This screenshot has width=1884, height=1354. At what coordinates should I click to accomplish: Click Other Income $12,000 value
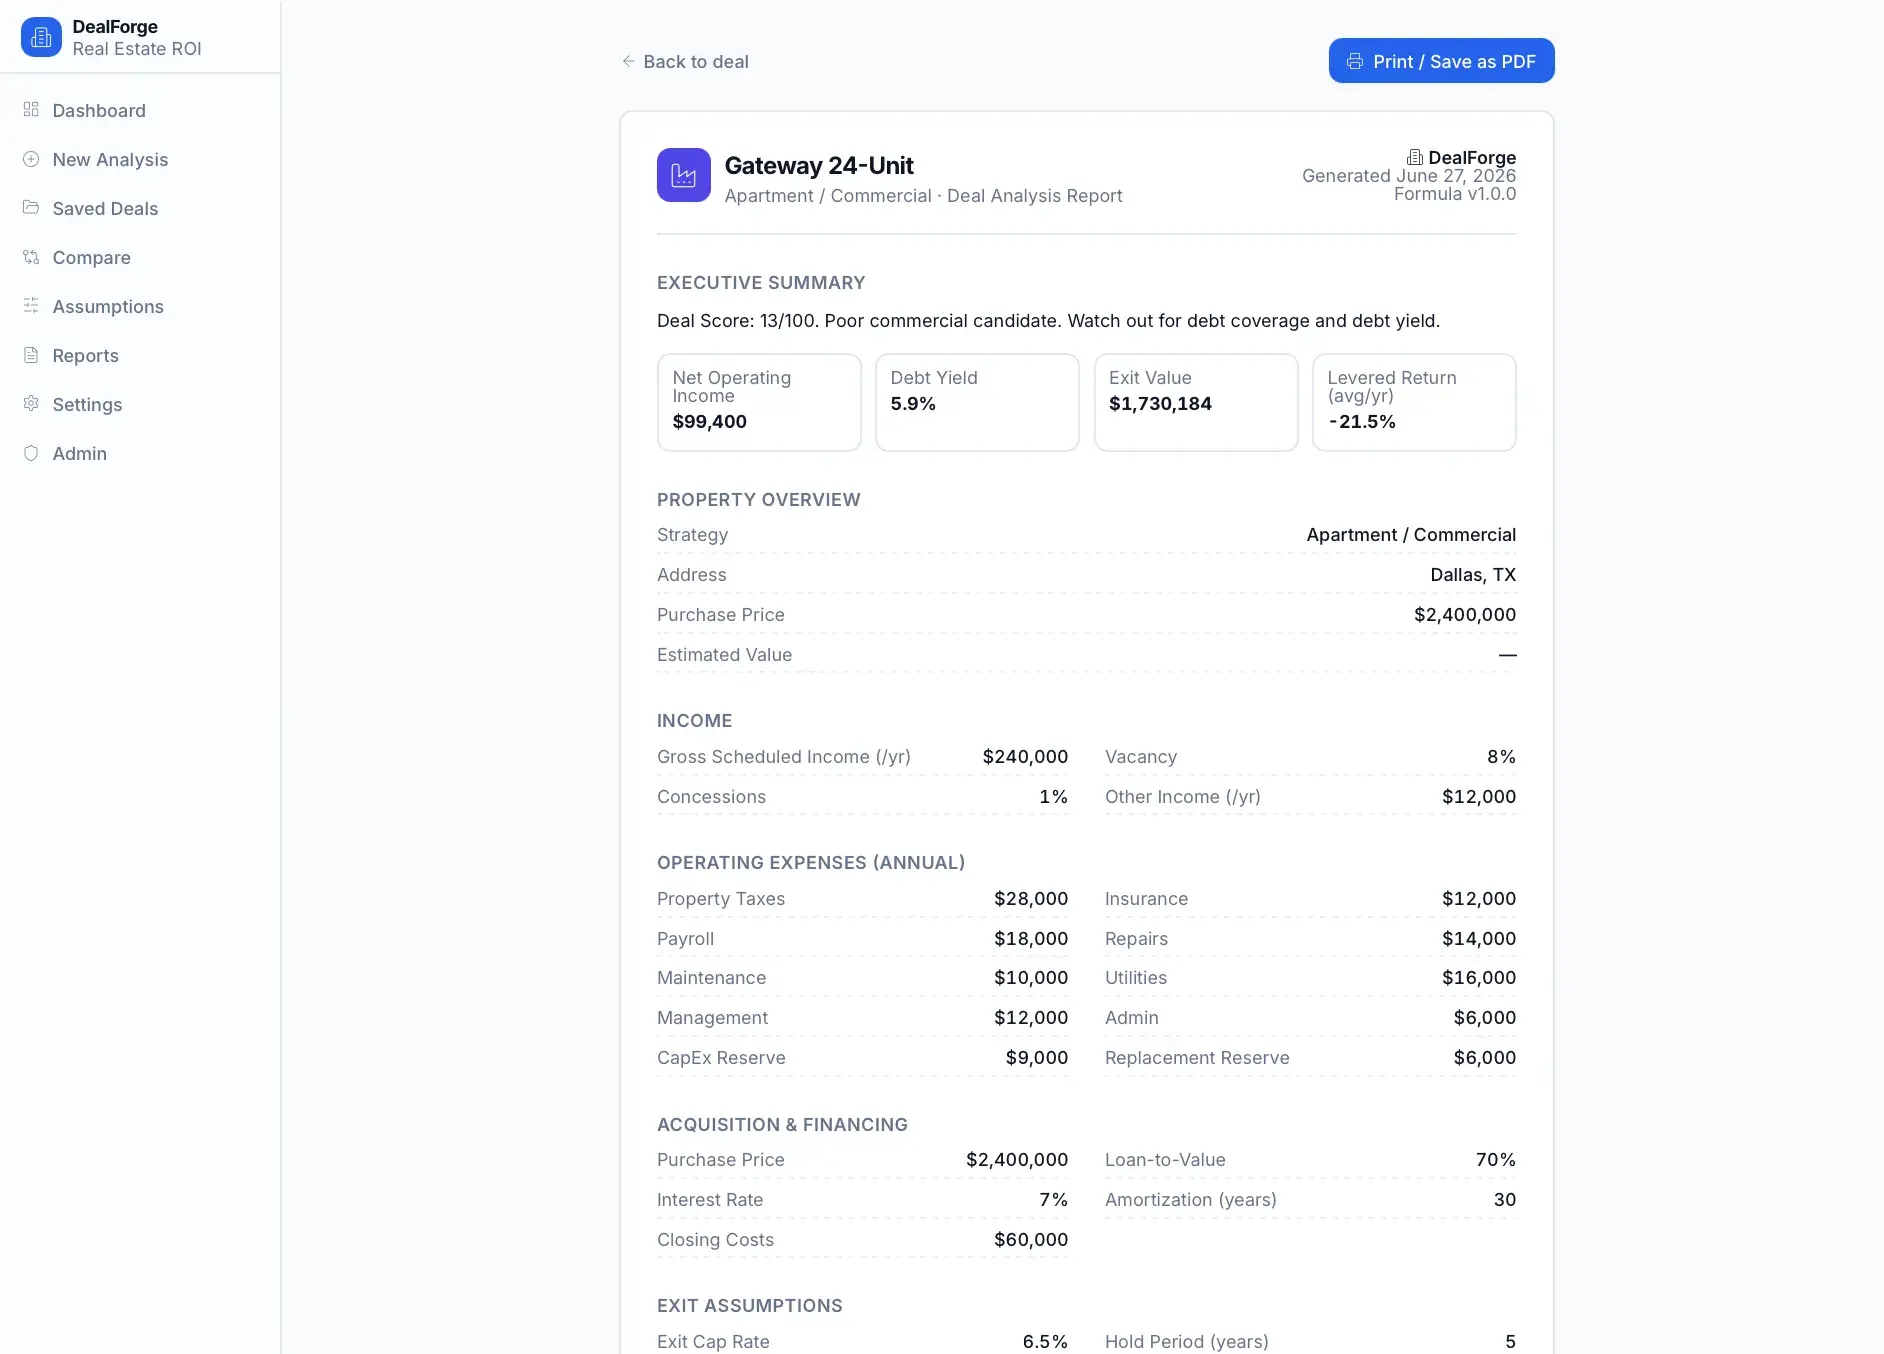pos(1479,797)
